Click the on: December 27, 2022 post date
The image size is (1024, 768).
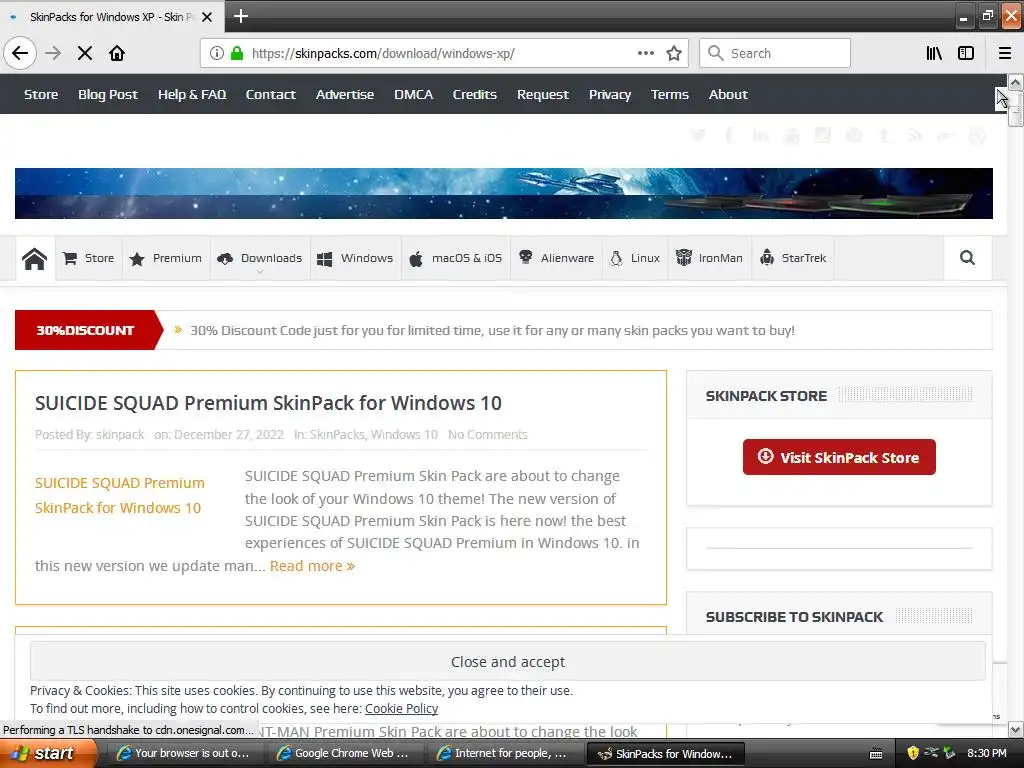[219, 435]
